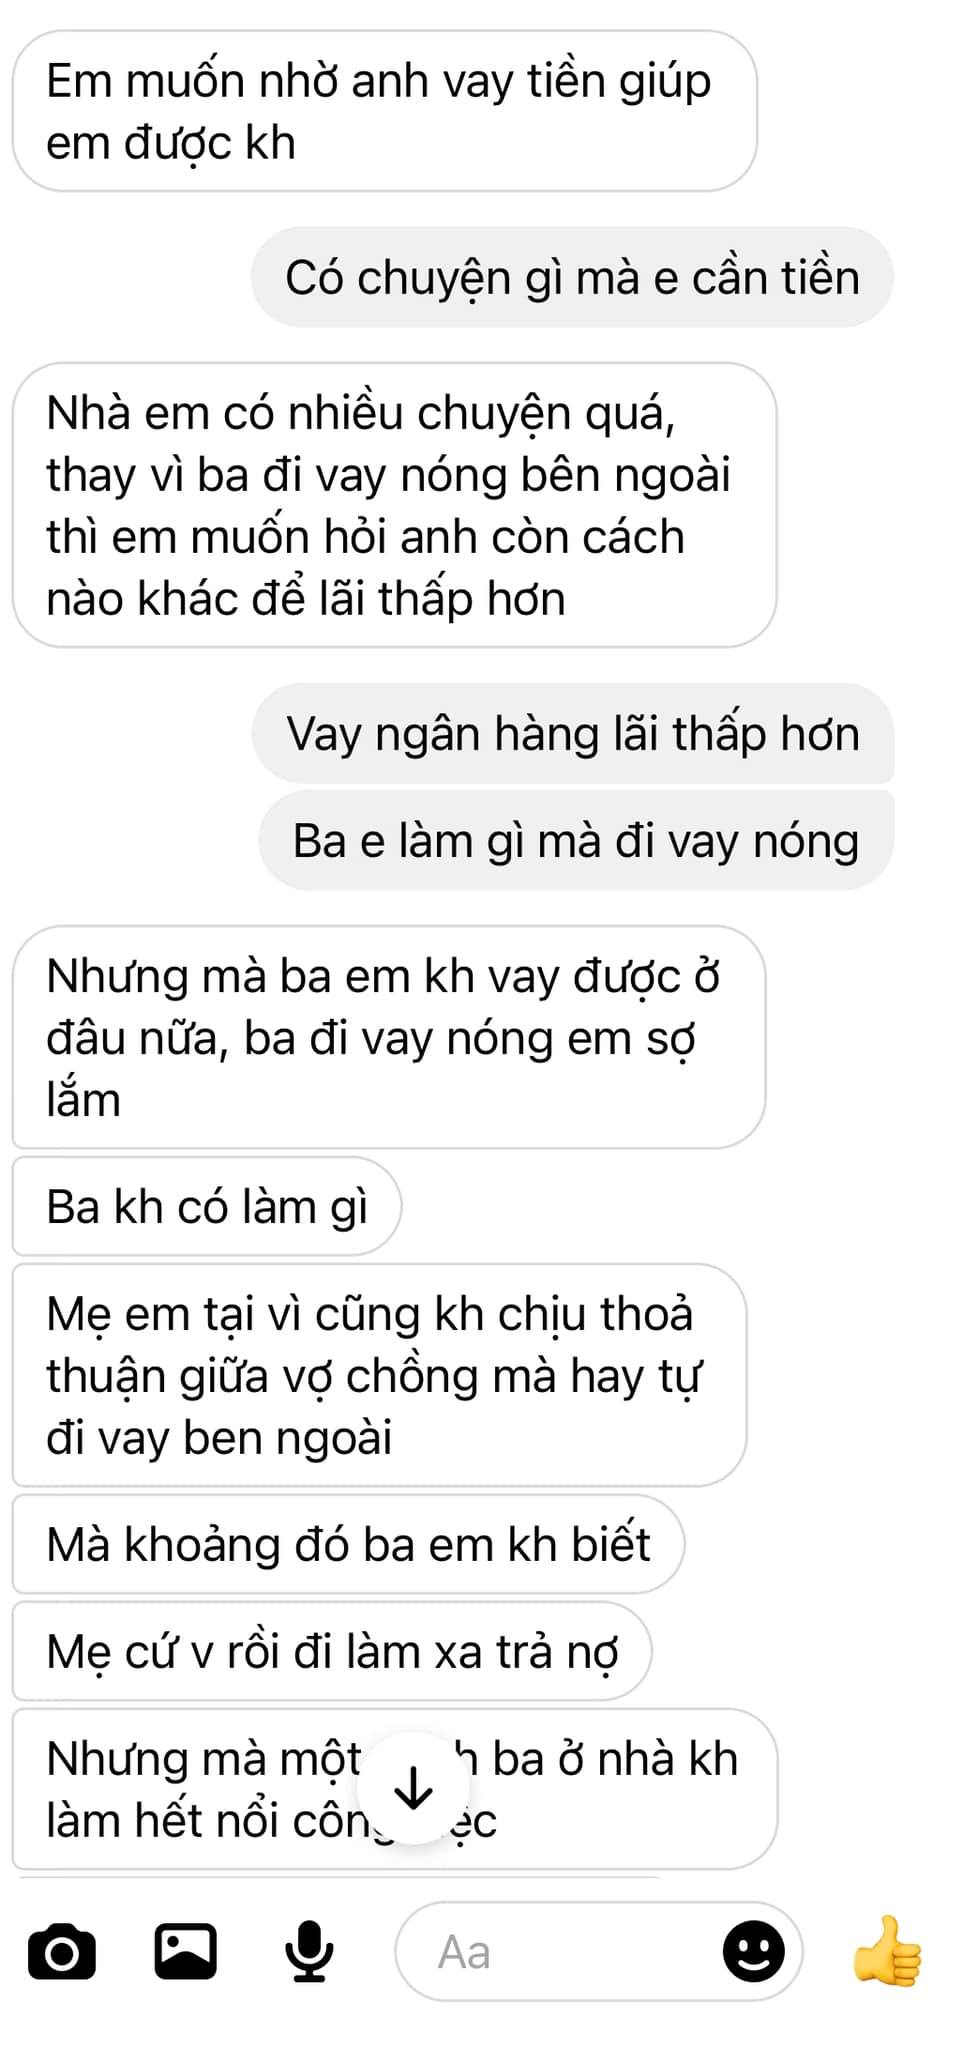Select last message 'Nhưng mà một ... ba ở nhà'

pyautogui.click(x=395, y=1789)
